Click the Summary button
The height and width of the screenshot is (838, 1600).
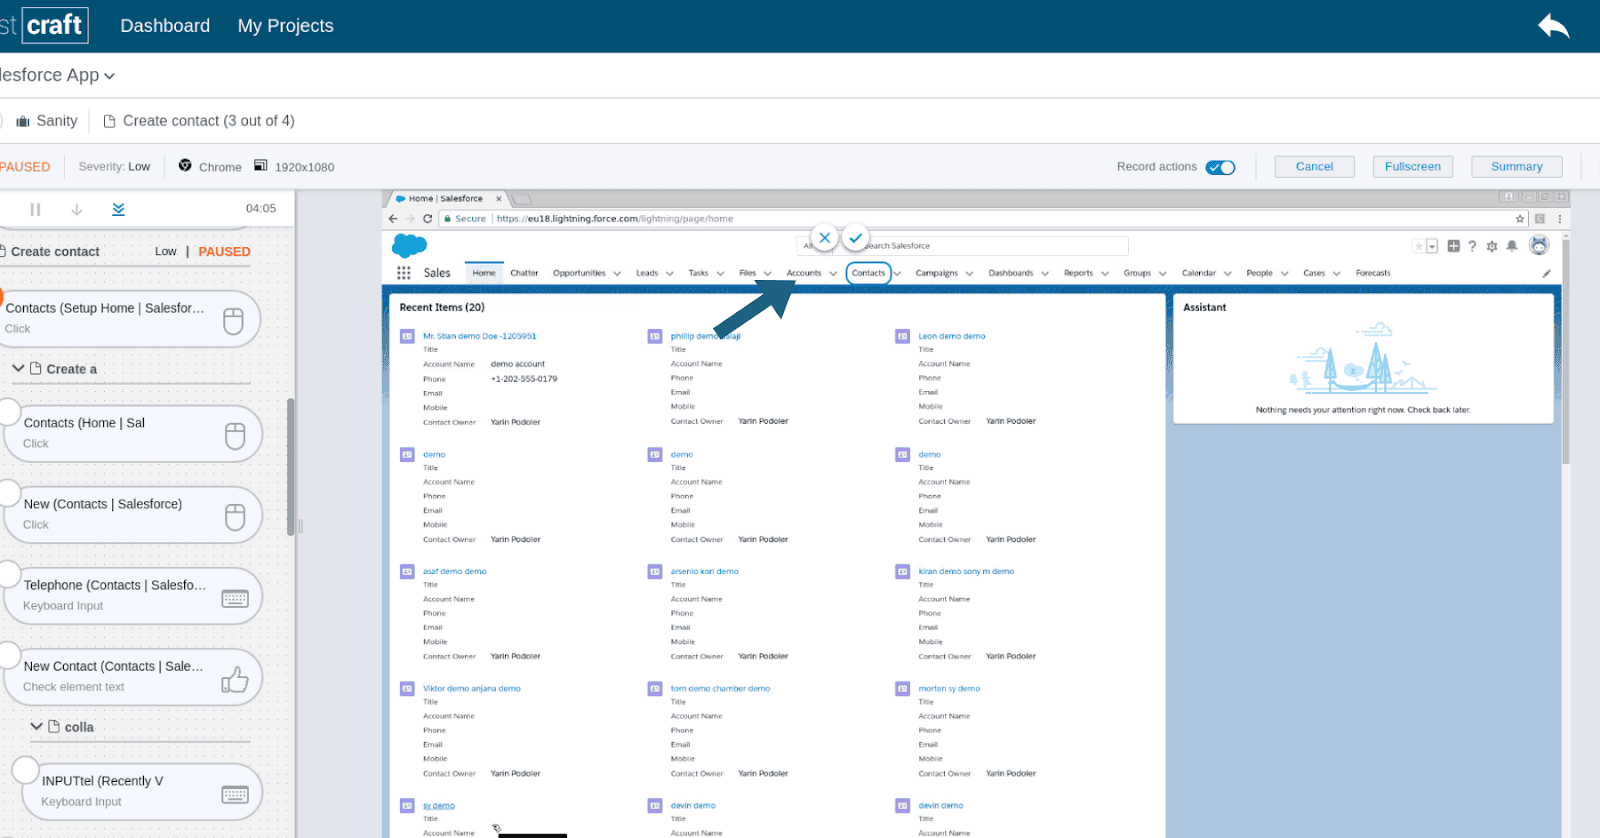coord(1516,167)
